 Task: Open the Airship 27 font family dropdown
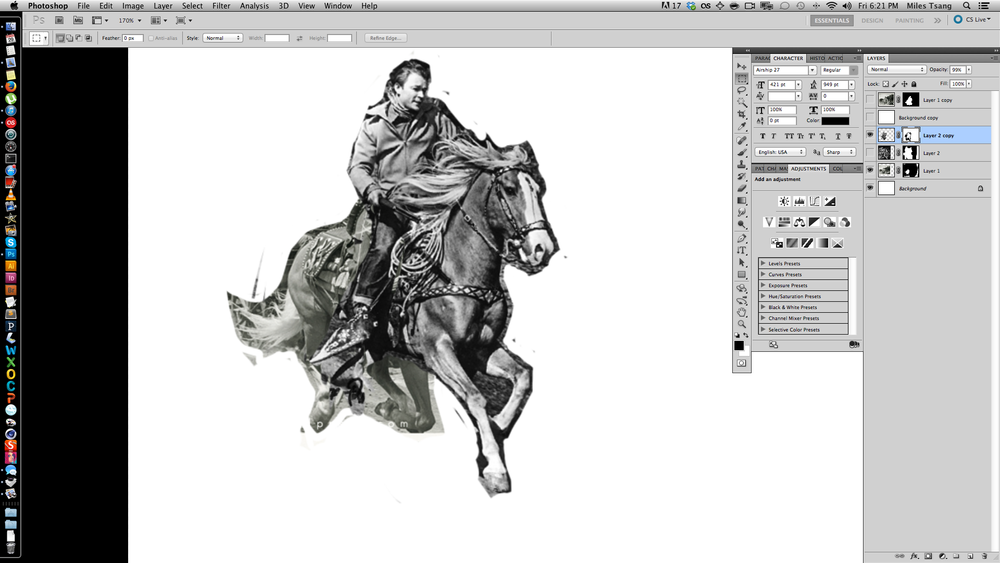coord(812,70)
